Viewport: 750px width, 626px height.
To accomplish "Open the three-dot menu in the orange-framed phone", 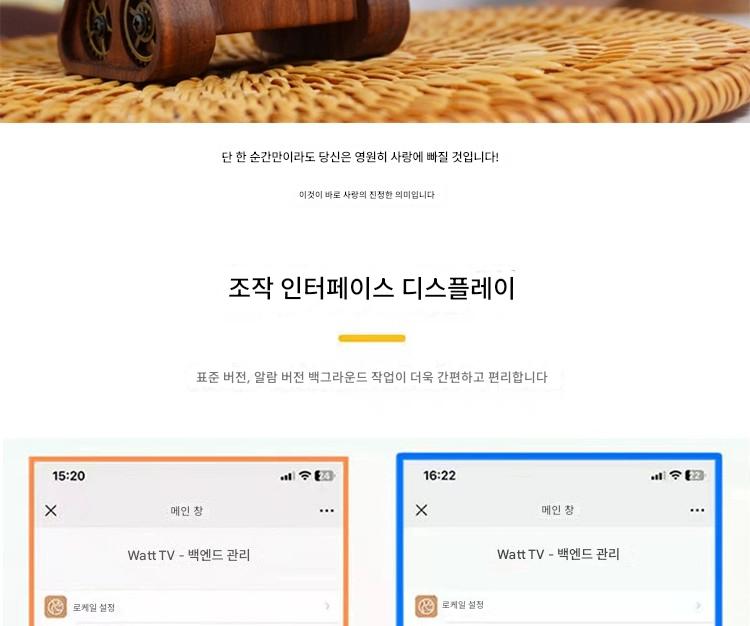I will 327,511.
